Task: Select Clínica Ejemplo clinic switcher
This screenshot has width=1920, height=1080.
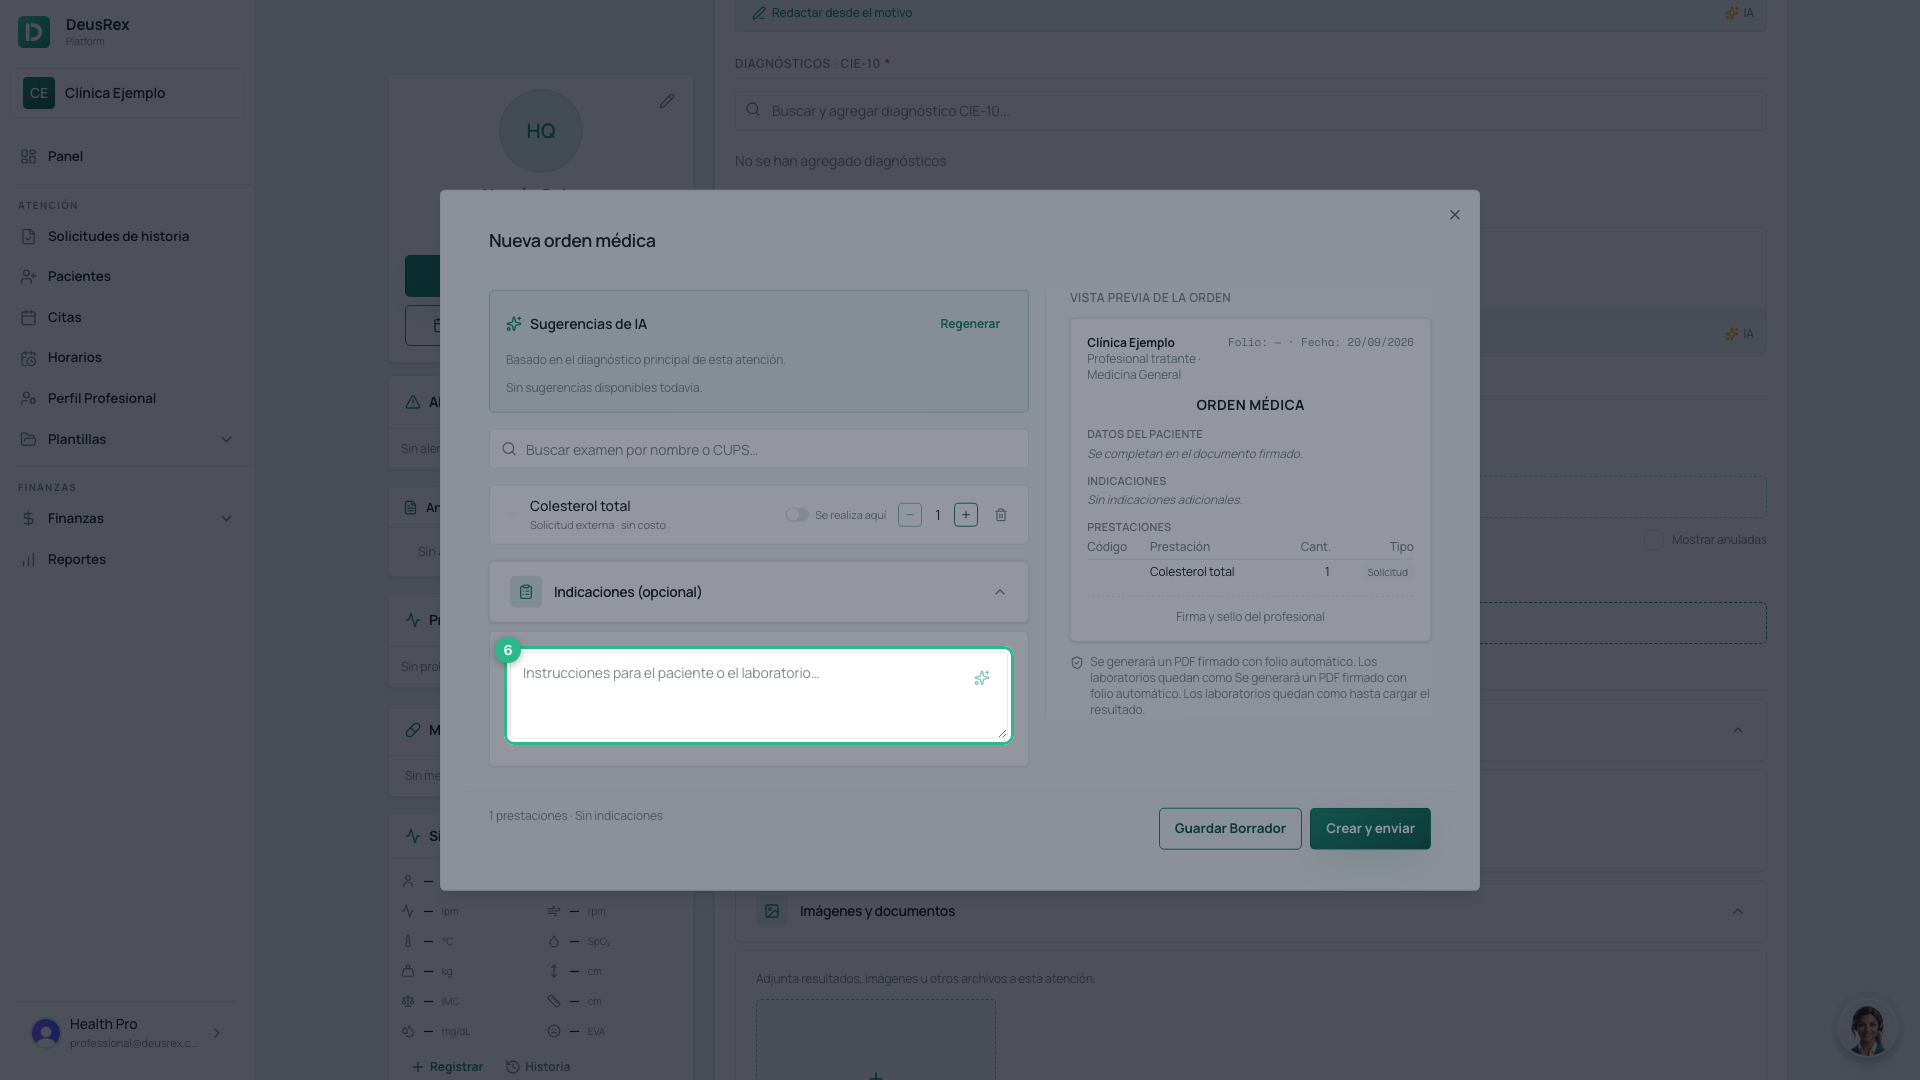Action: tap(127, 93)
